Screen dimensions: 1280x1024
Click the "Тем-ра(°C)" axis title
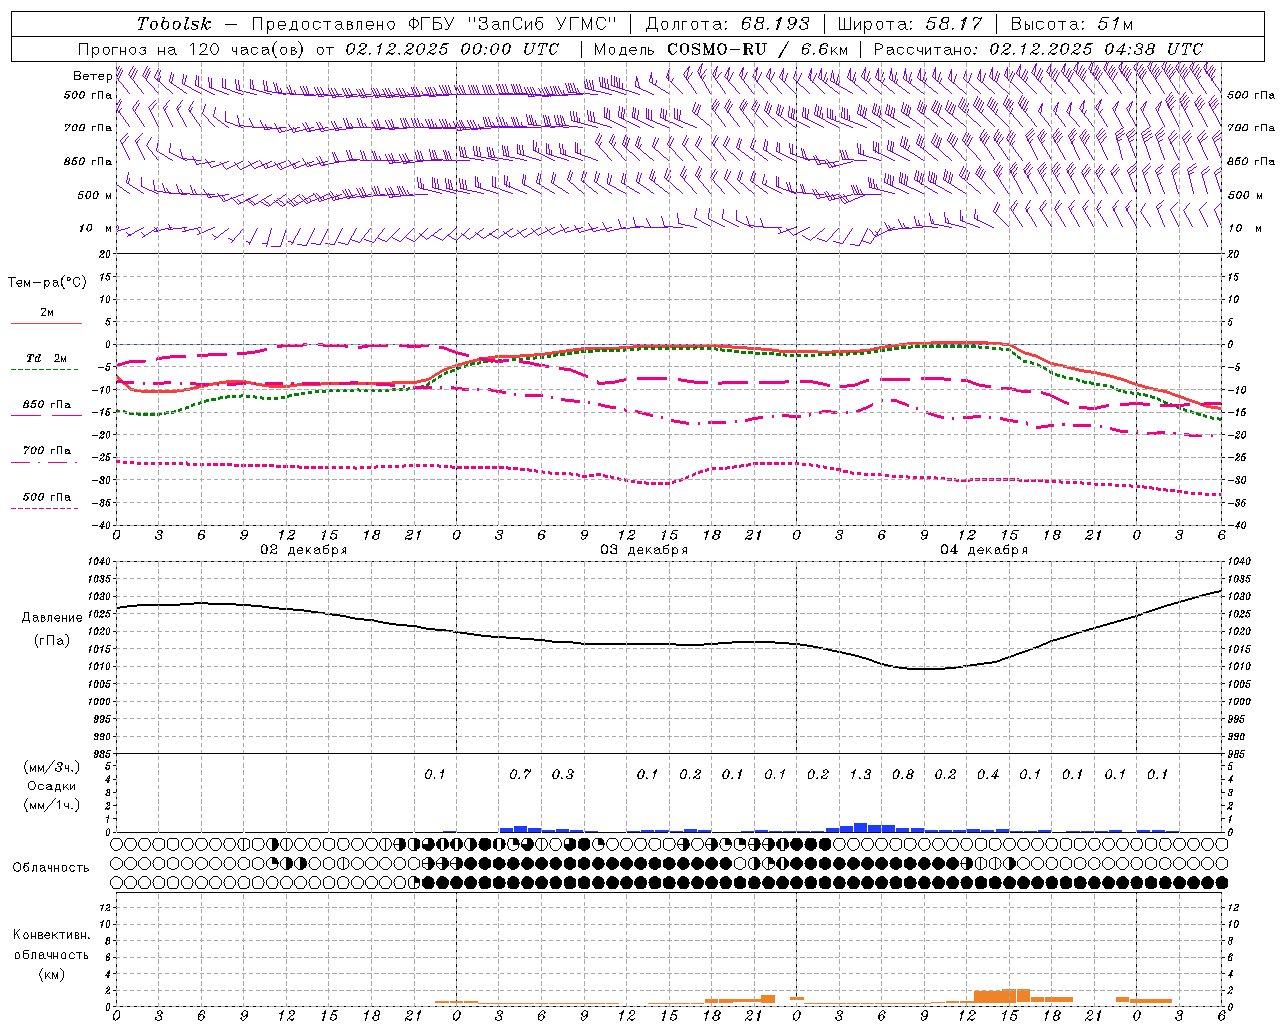(x=47, y=283)
